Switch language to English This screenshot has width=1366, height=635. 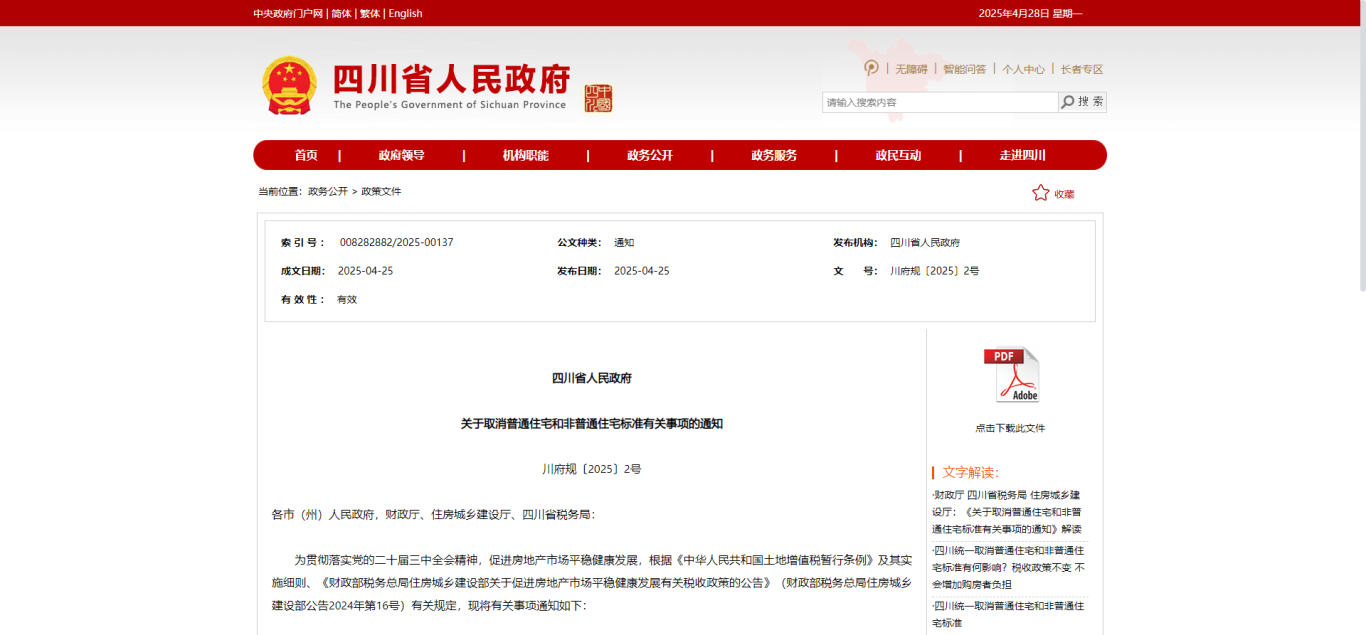pyautogui.click(x=405, y=13)
